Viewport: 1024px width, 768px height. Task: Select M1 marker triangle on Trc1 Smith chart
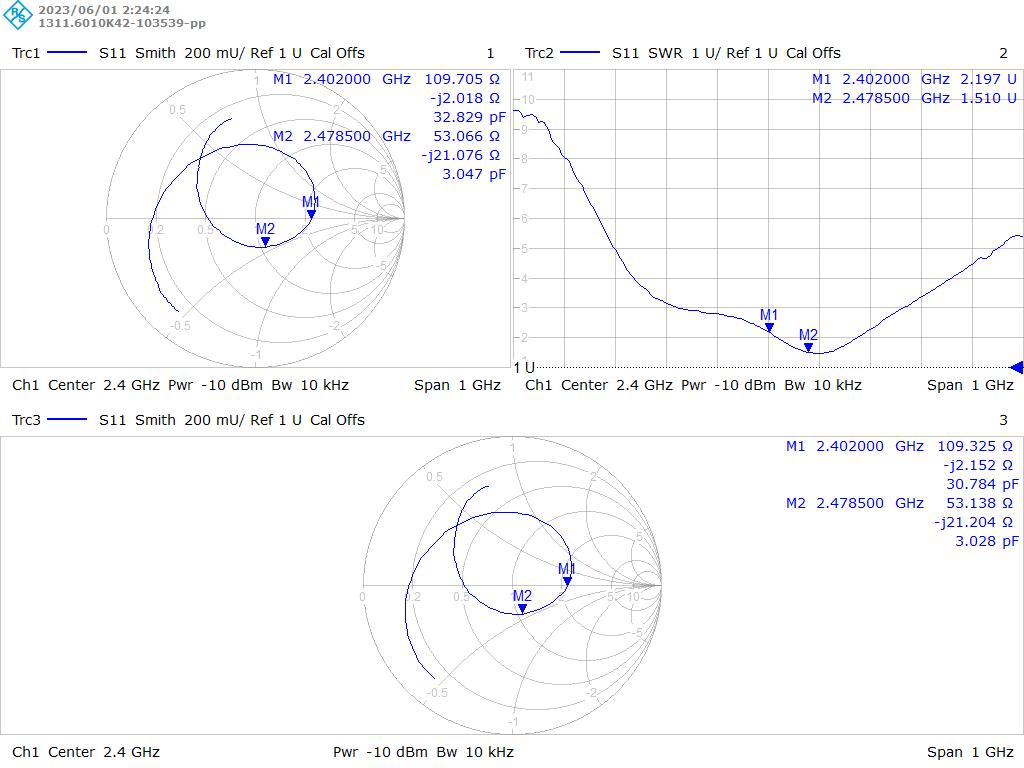click(x=312, y=214)
